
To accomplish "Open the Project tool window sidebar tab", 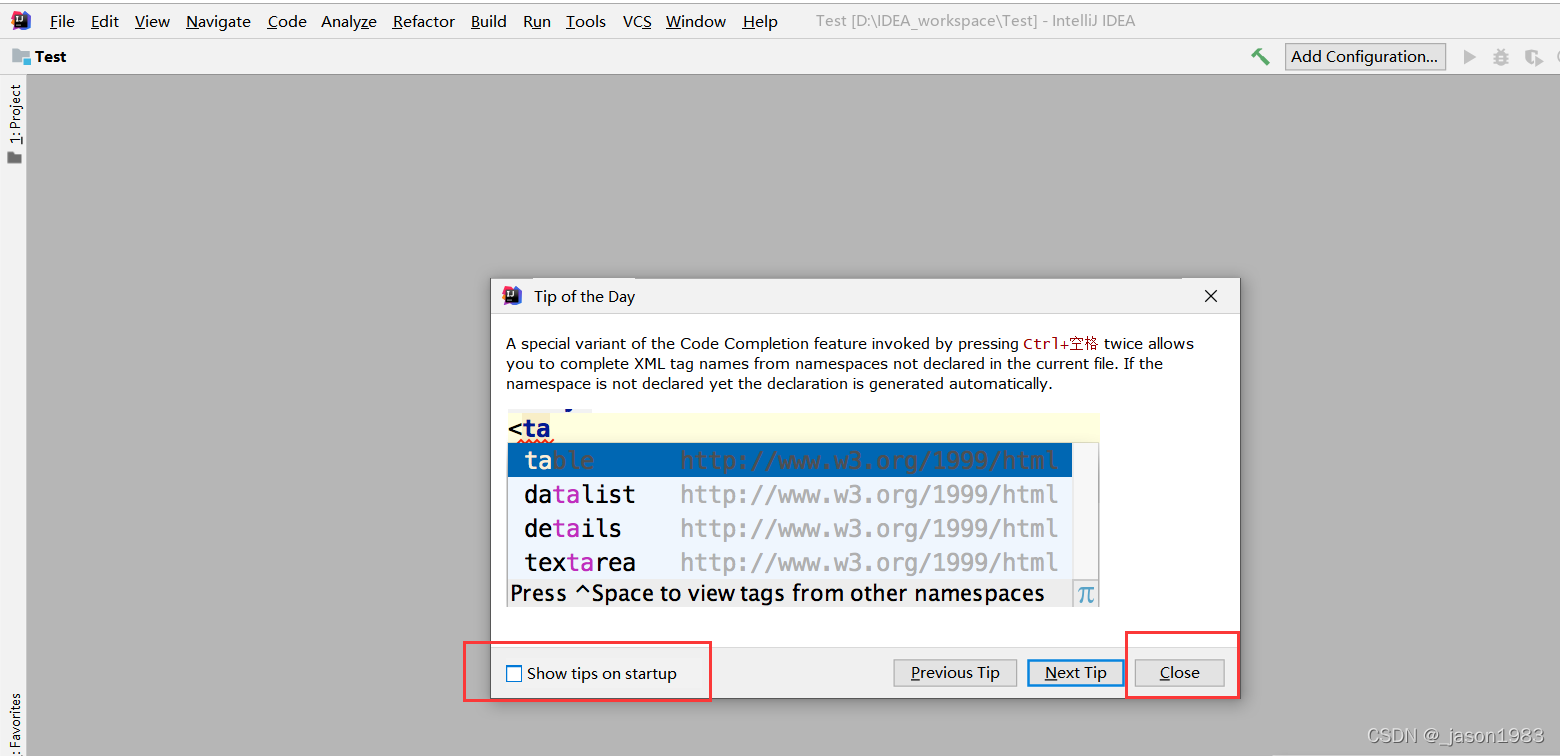I will pos(15,124).
